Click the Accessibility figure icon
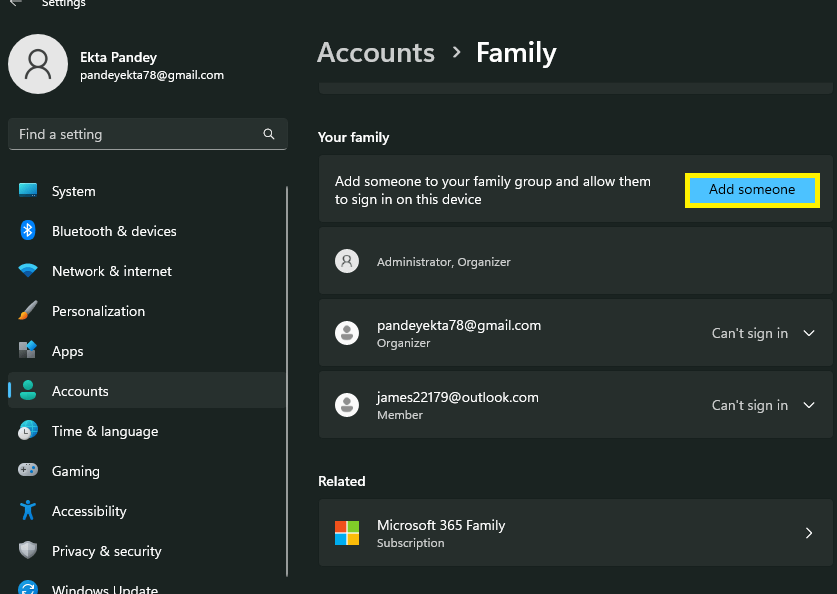 click(x=28, y=511)
